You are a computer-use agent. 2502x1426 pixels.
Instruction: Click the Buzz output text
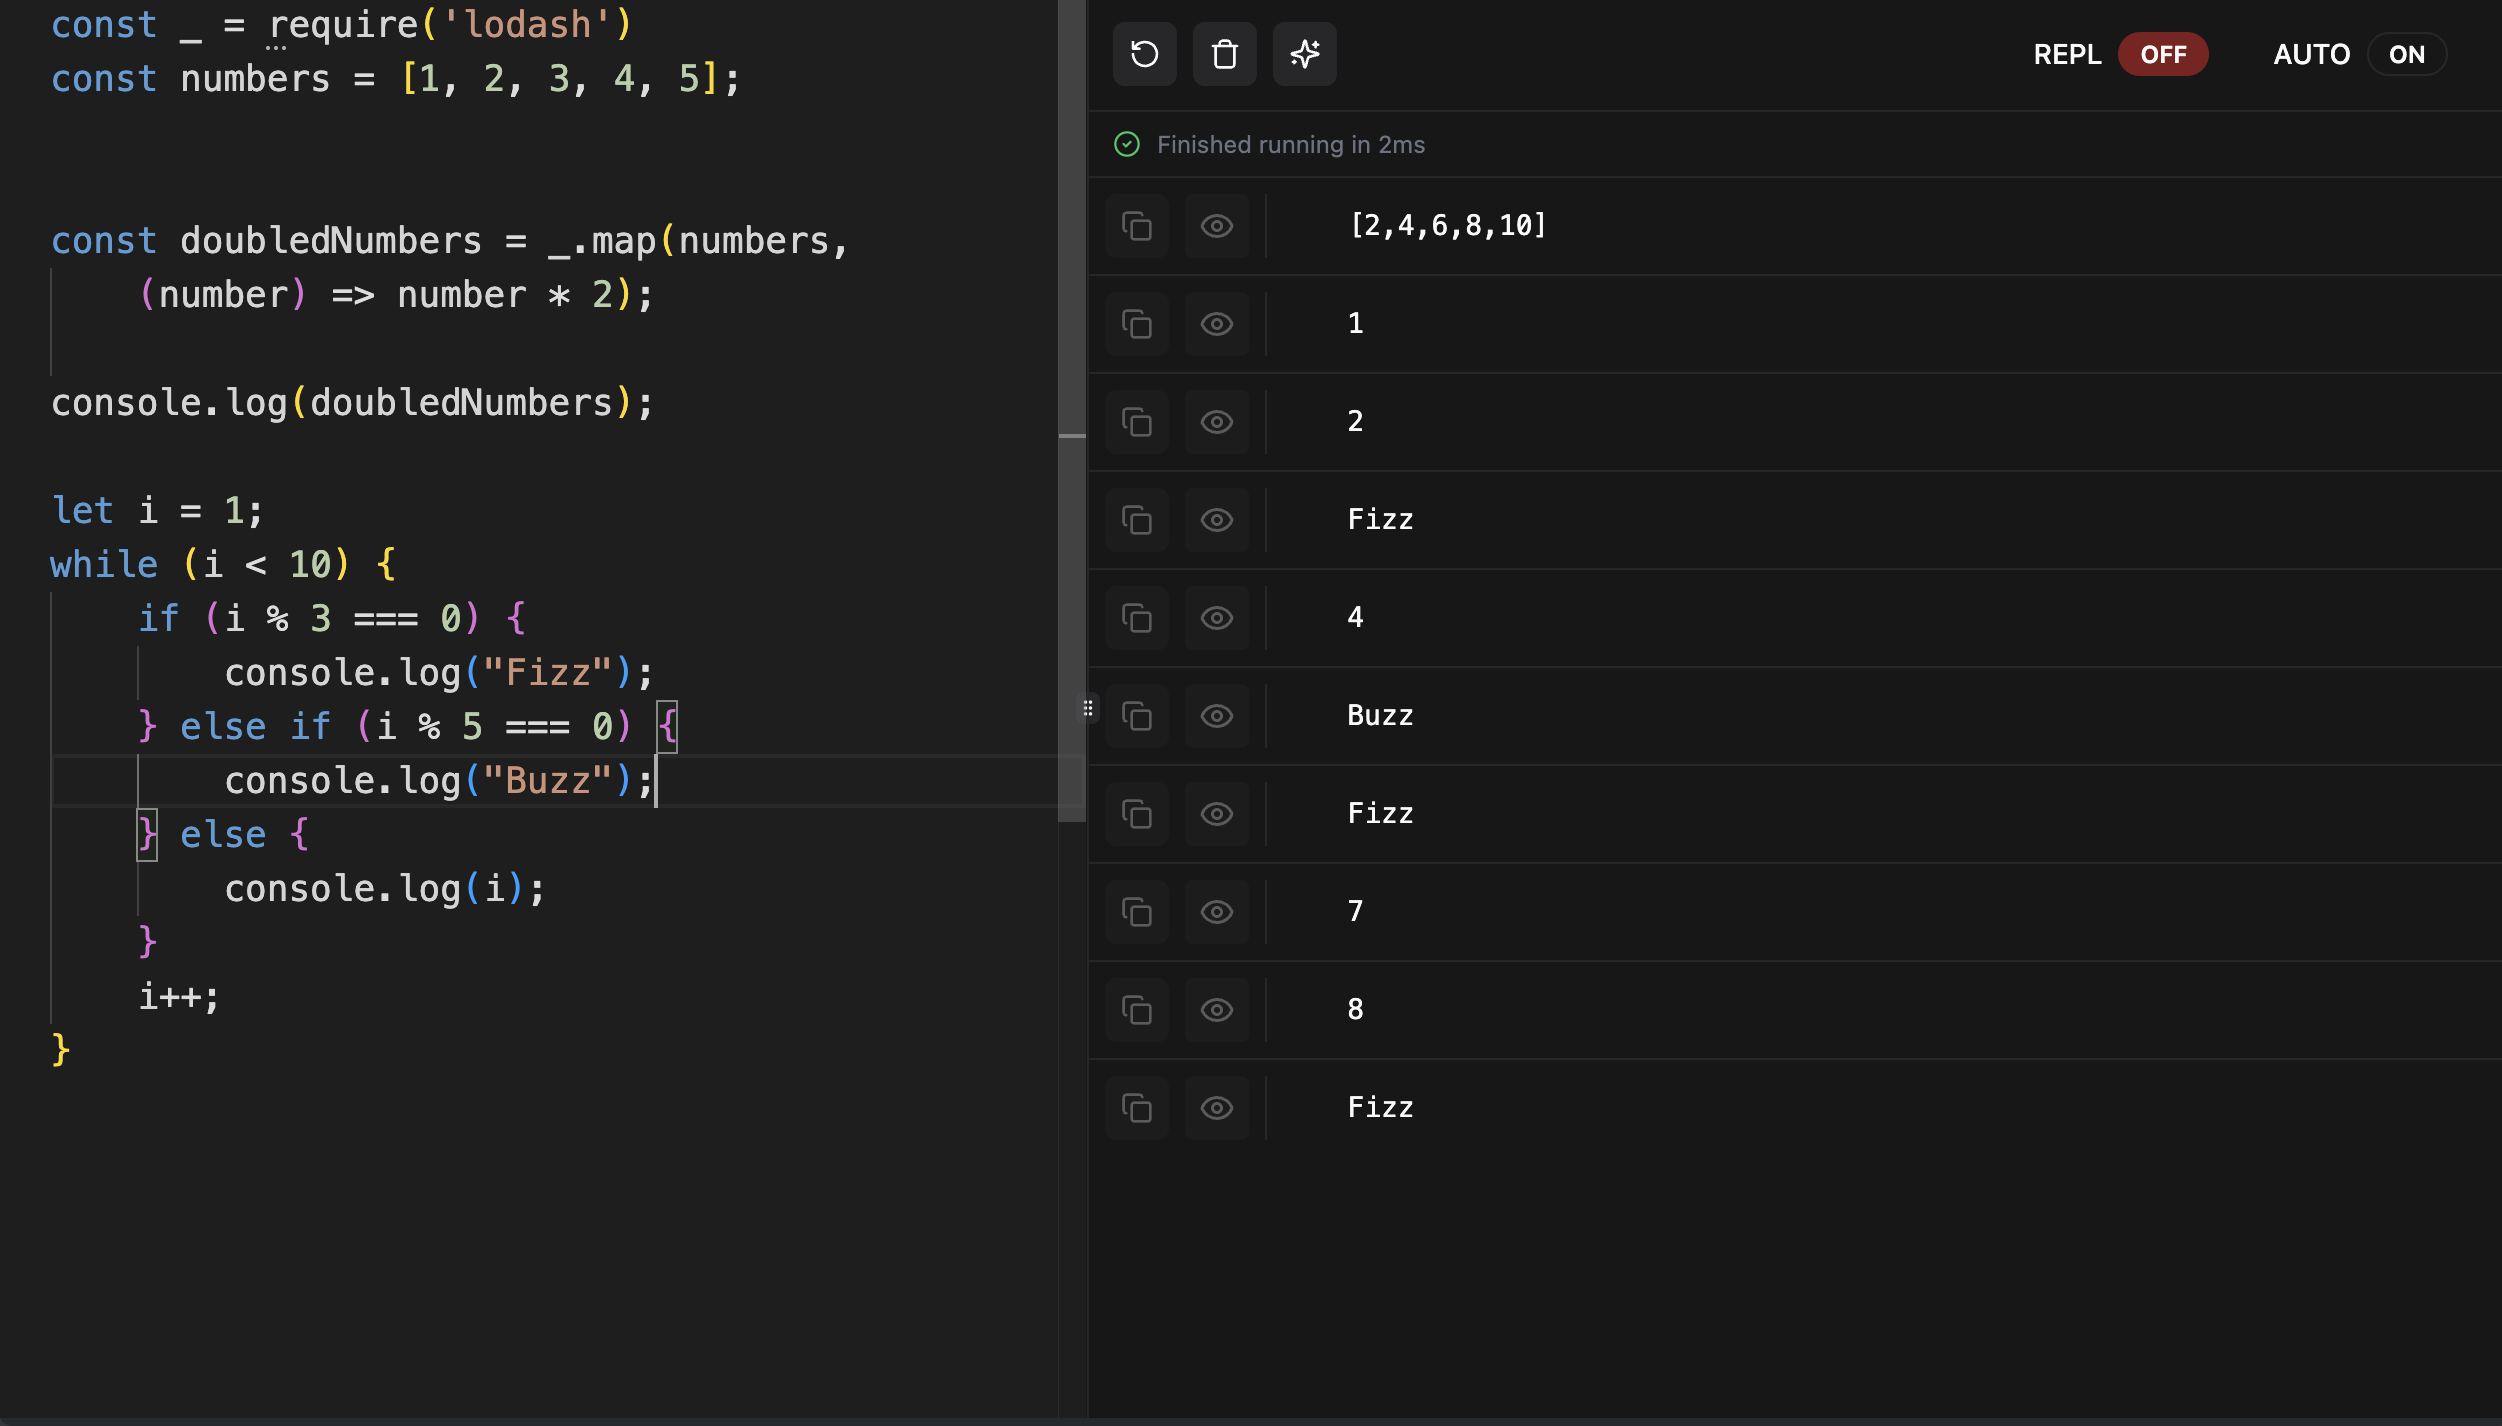1380,716
